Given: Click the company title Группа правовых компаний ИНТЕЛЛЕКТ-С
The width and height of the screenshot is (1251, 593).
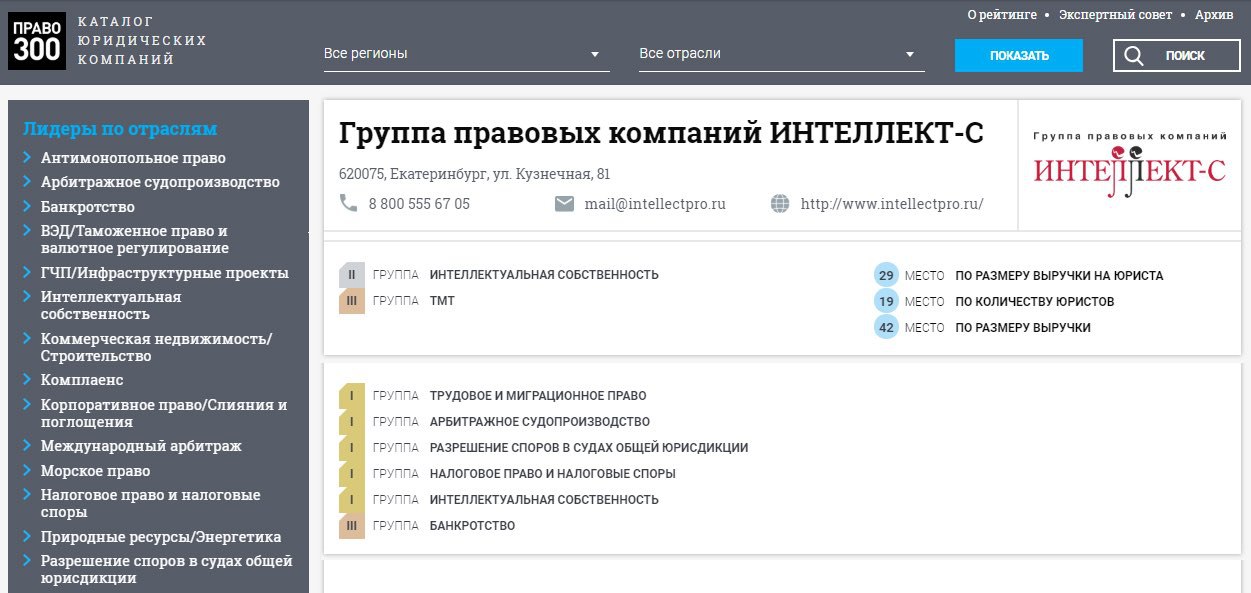Looking at the screenshot, I should [x=661, y=133].
